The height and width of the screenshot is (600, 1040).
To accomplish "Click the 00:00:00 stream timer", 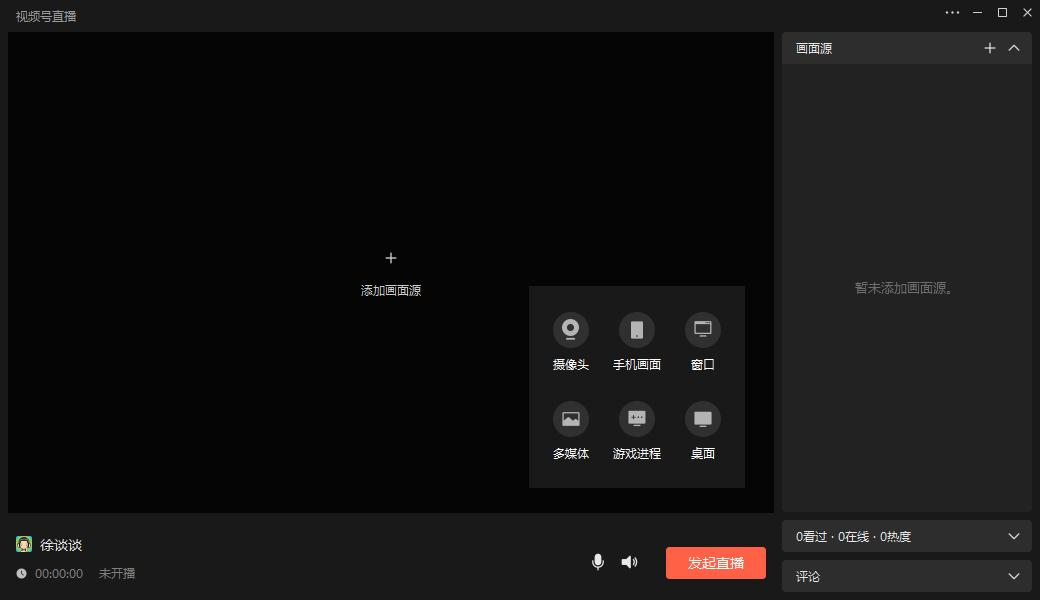I will click(58, 573).
